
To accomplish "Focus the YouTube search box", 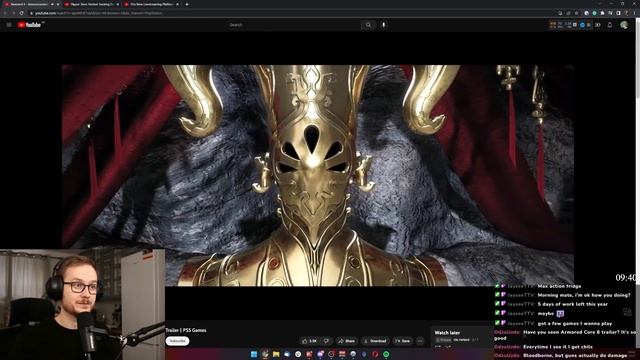I will [293, 25].
